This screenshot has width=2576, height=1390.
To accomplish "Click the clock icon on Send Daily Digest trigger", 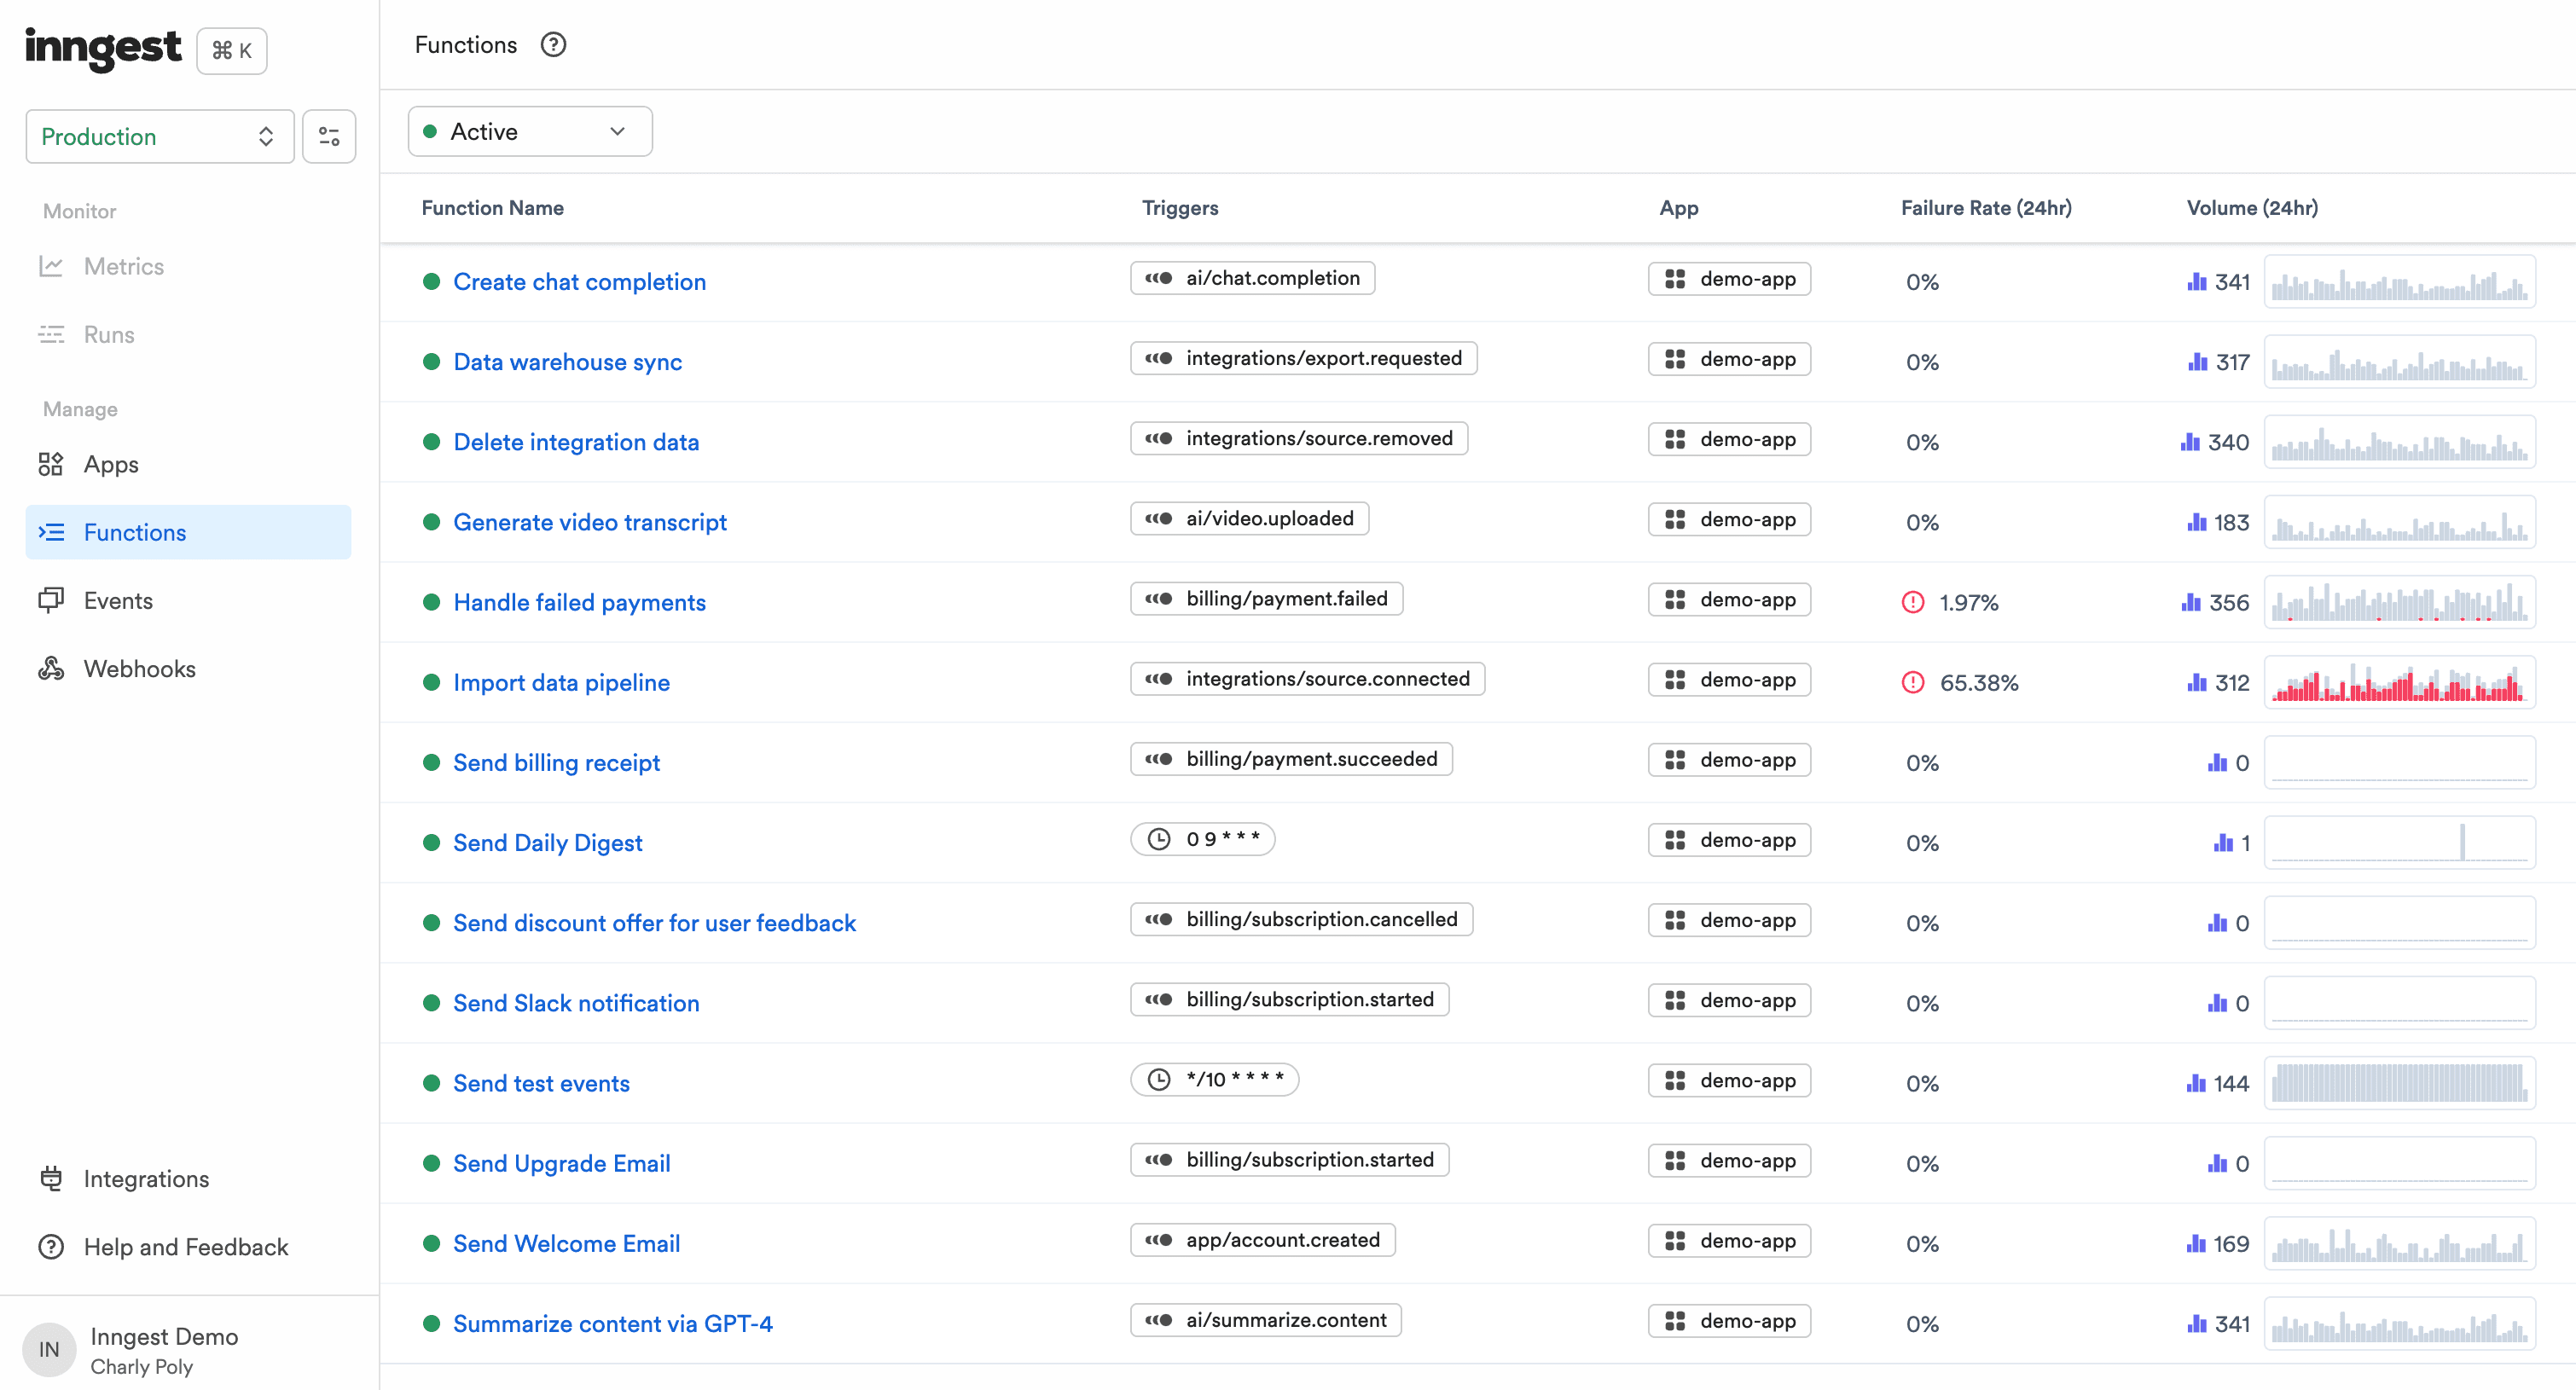I will (1160, 839).
